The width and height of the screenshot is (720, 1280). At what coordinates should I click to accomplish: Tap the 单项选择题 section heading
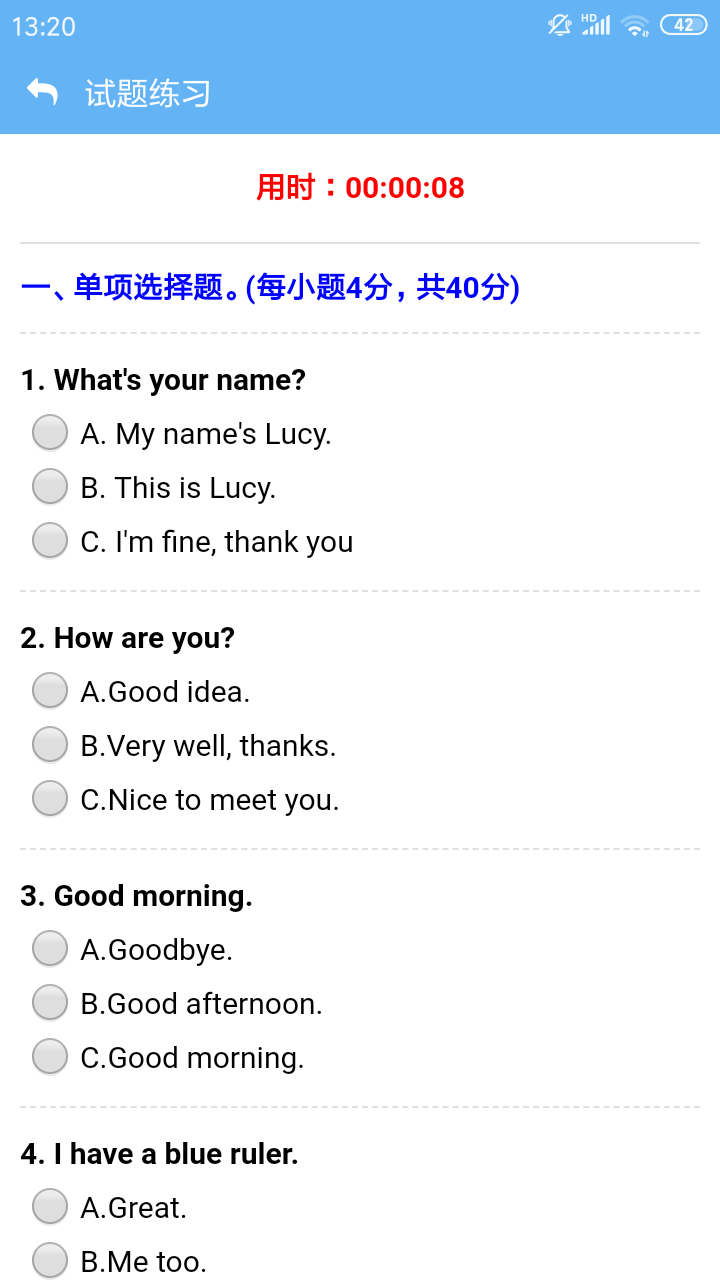[270, 288]
